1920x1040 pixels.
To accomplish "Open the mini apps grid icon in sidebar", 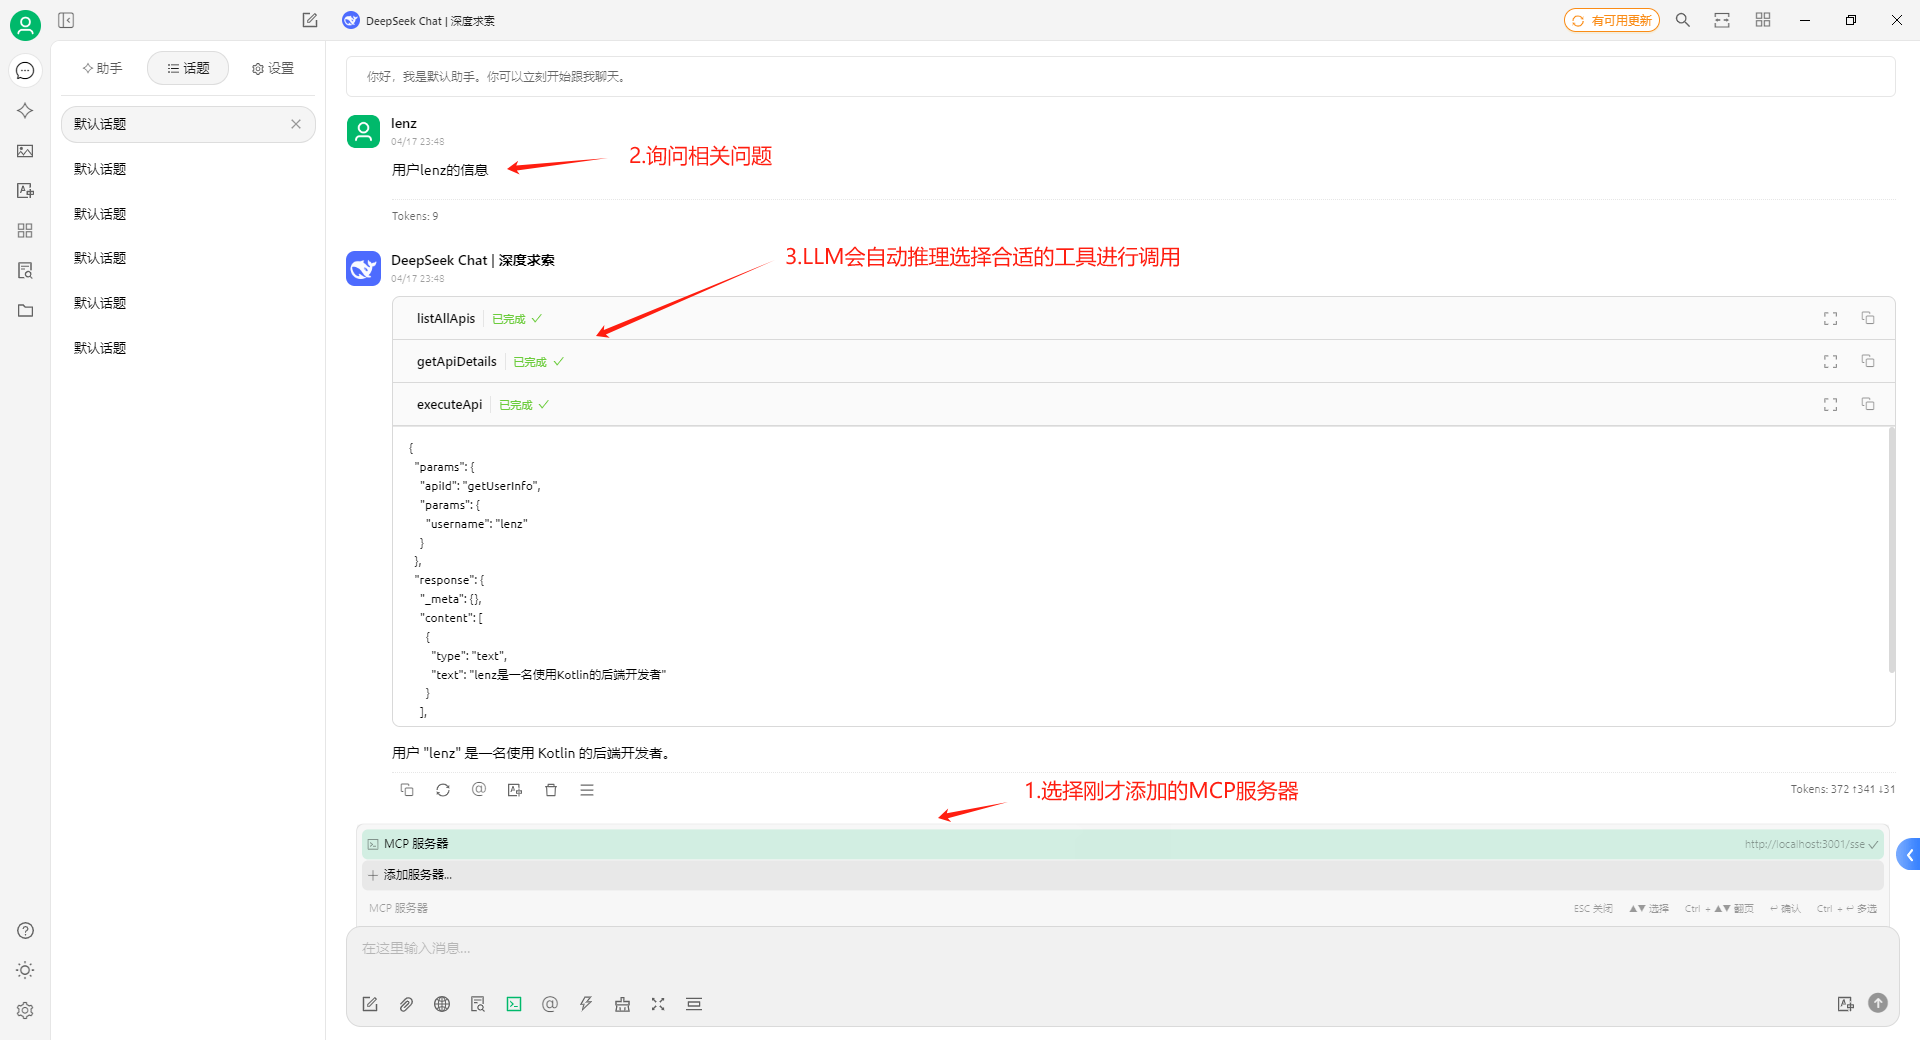I will click(x=25, y=230).
